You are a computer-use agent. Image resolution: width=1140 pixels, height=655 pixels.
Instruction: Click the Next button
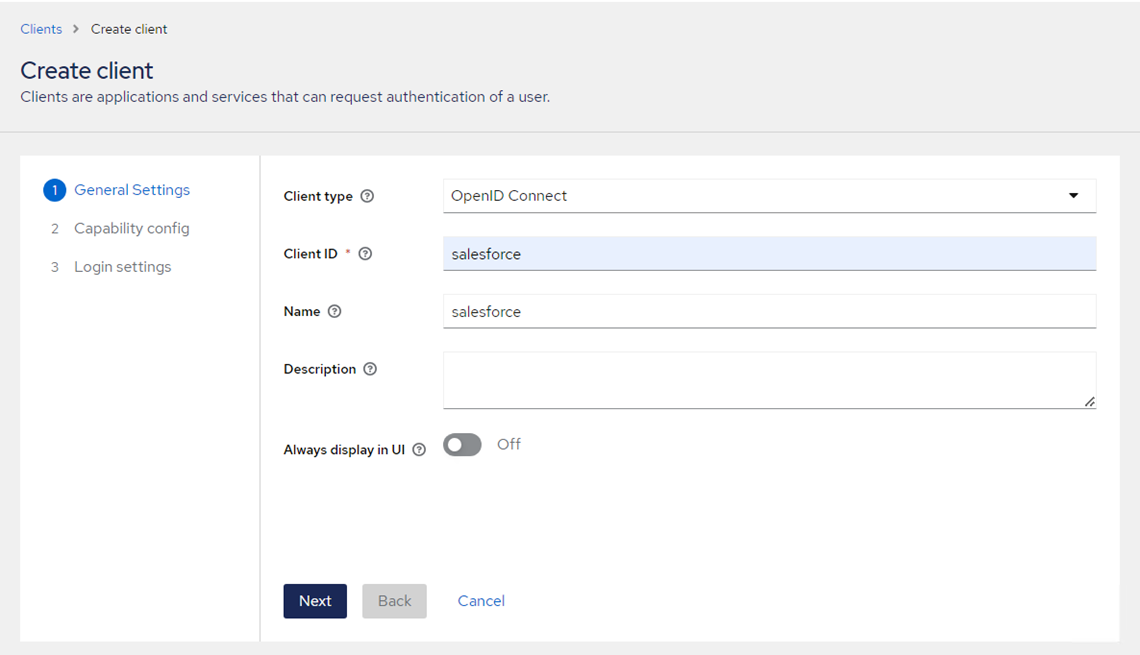coord(315,601)
